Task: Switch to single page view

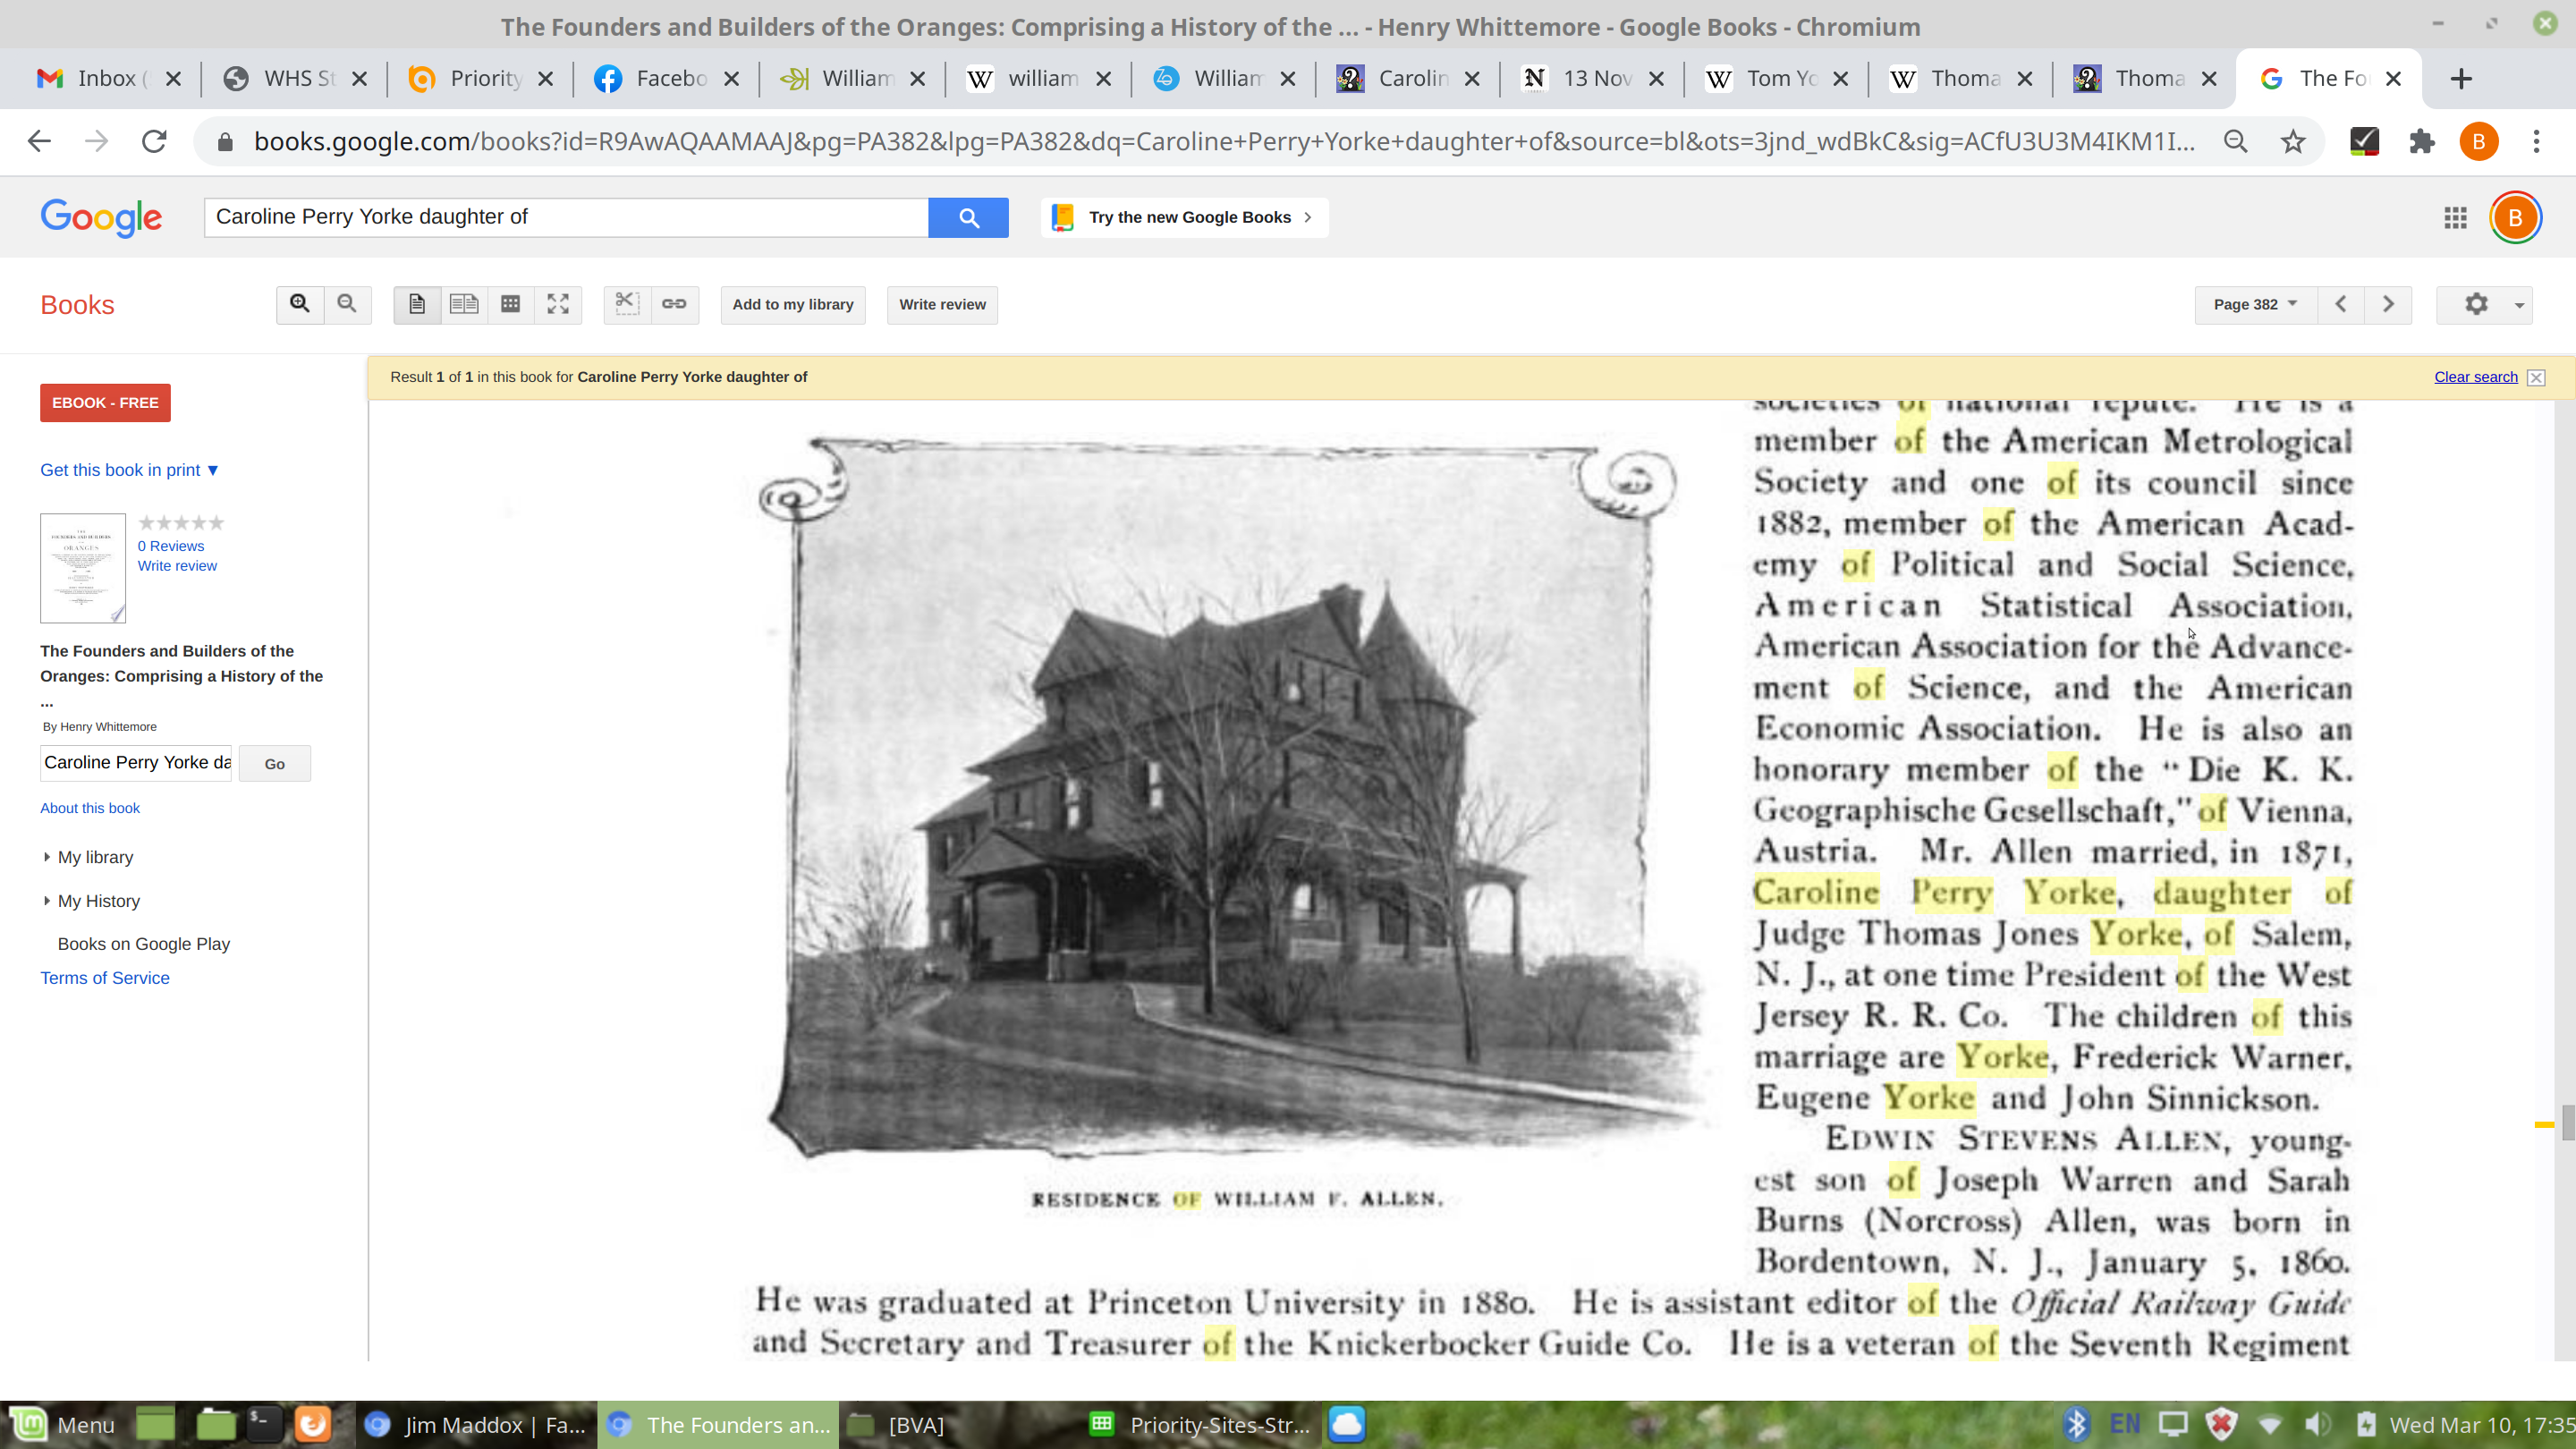Action: coord(417,304)
